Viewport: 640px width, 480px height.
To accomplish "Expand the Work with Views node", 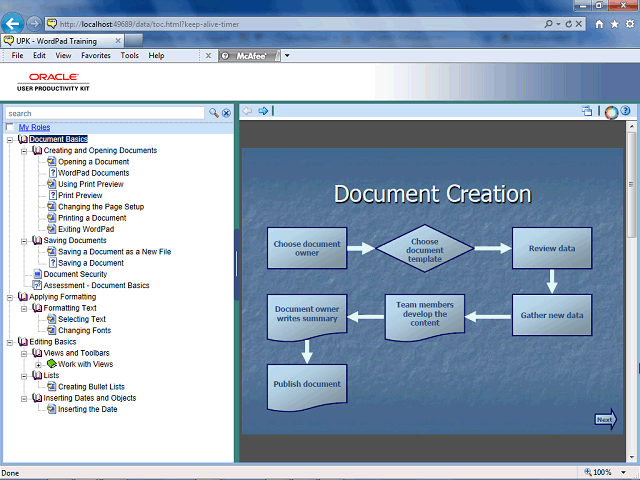I will 38,365.
